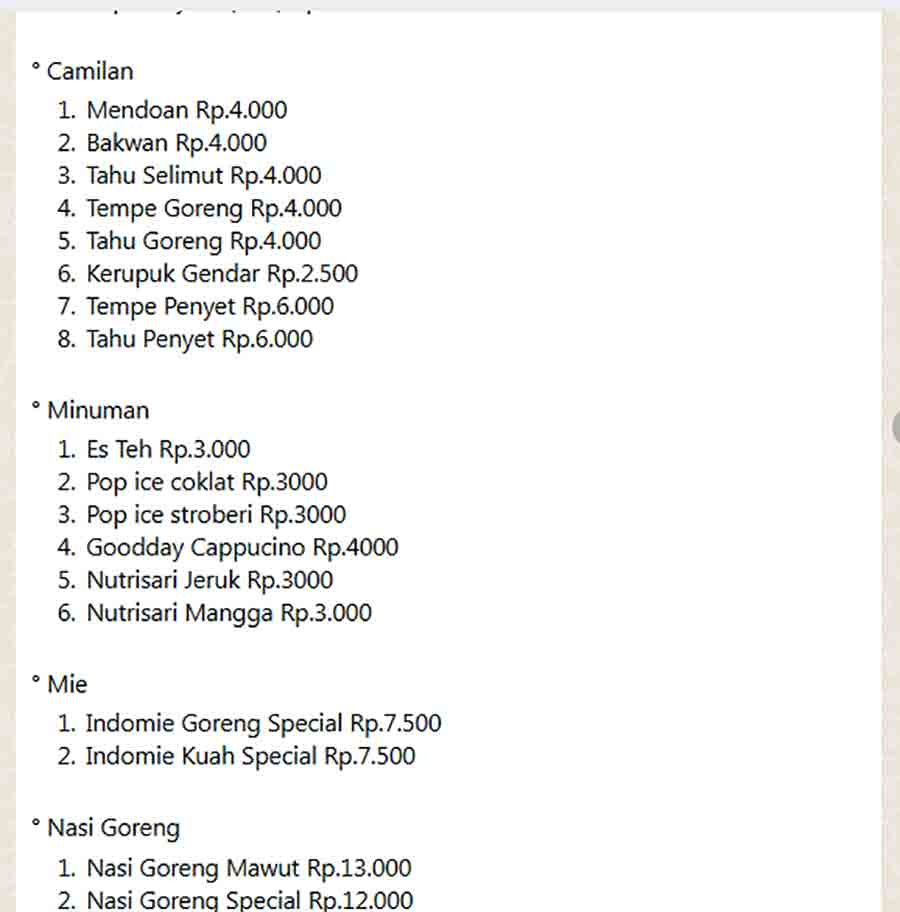Screen dimensions: 900x912
Task: Select the Tahu Penyet item
Action: 199,339
